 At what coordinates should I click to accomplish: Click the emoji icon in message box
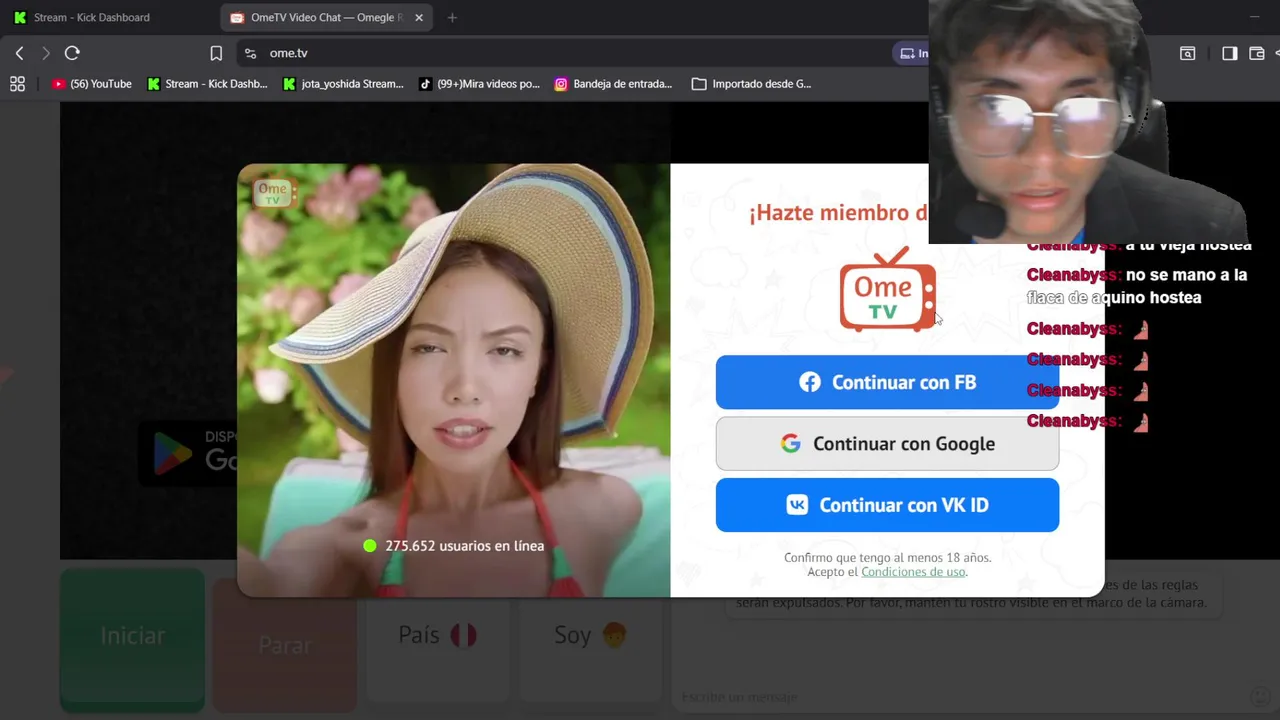pos(1261,697)
